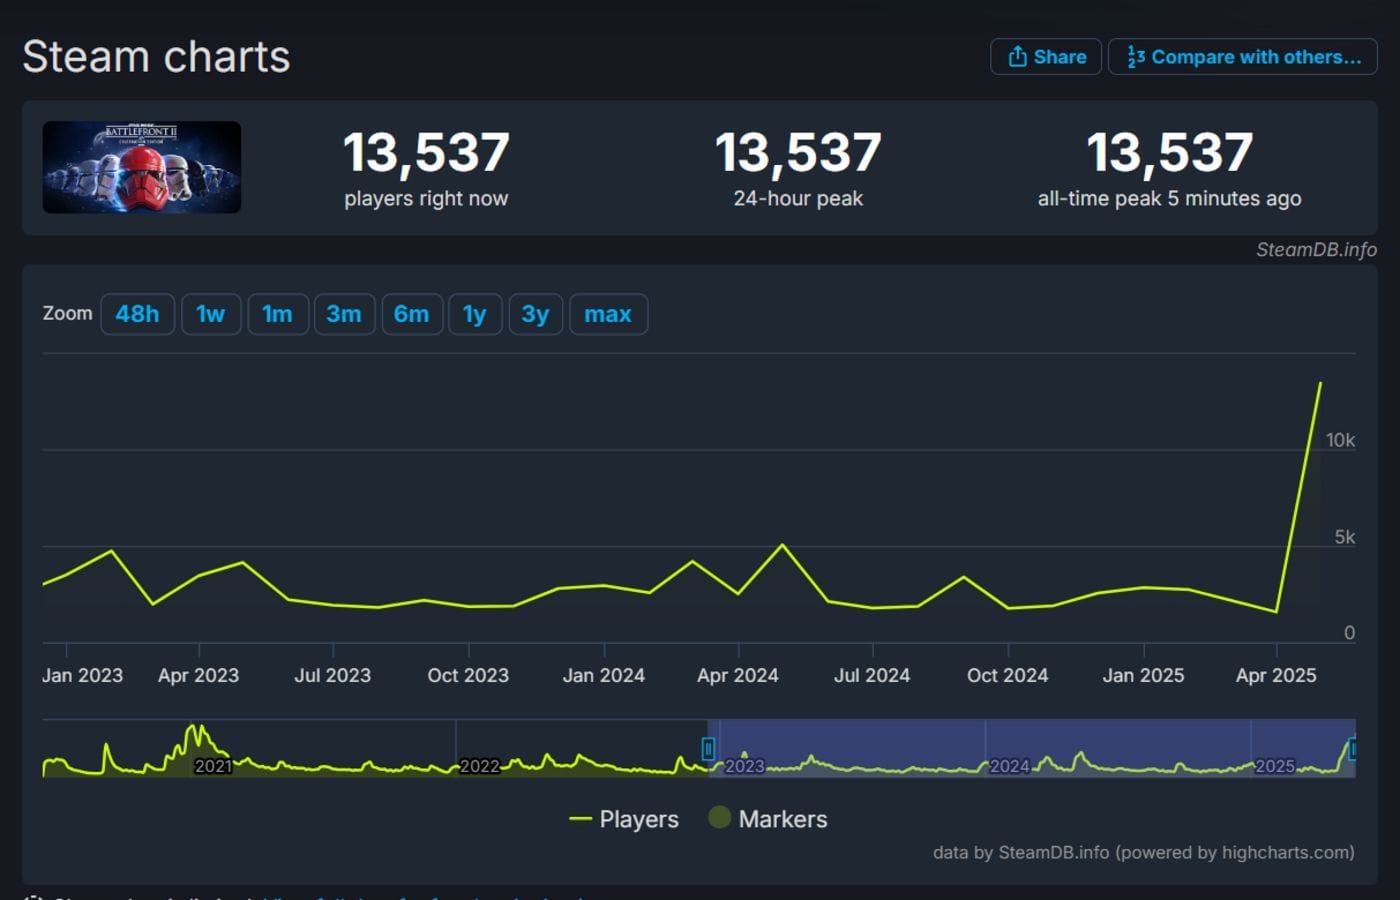This screenshot has height=900, width=1400.
Task: Select the 6m zoom preset
Action: [412, 313]
